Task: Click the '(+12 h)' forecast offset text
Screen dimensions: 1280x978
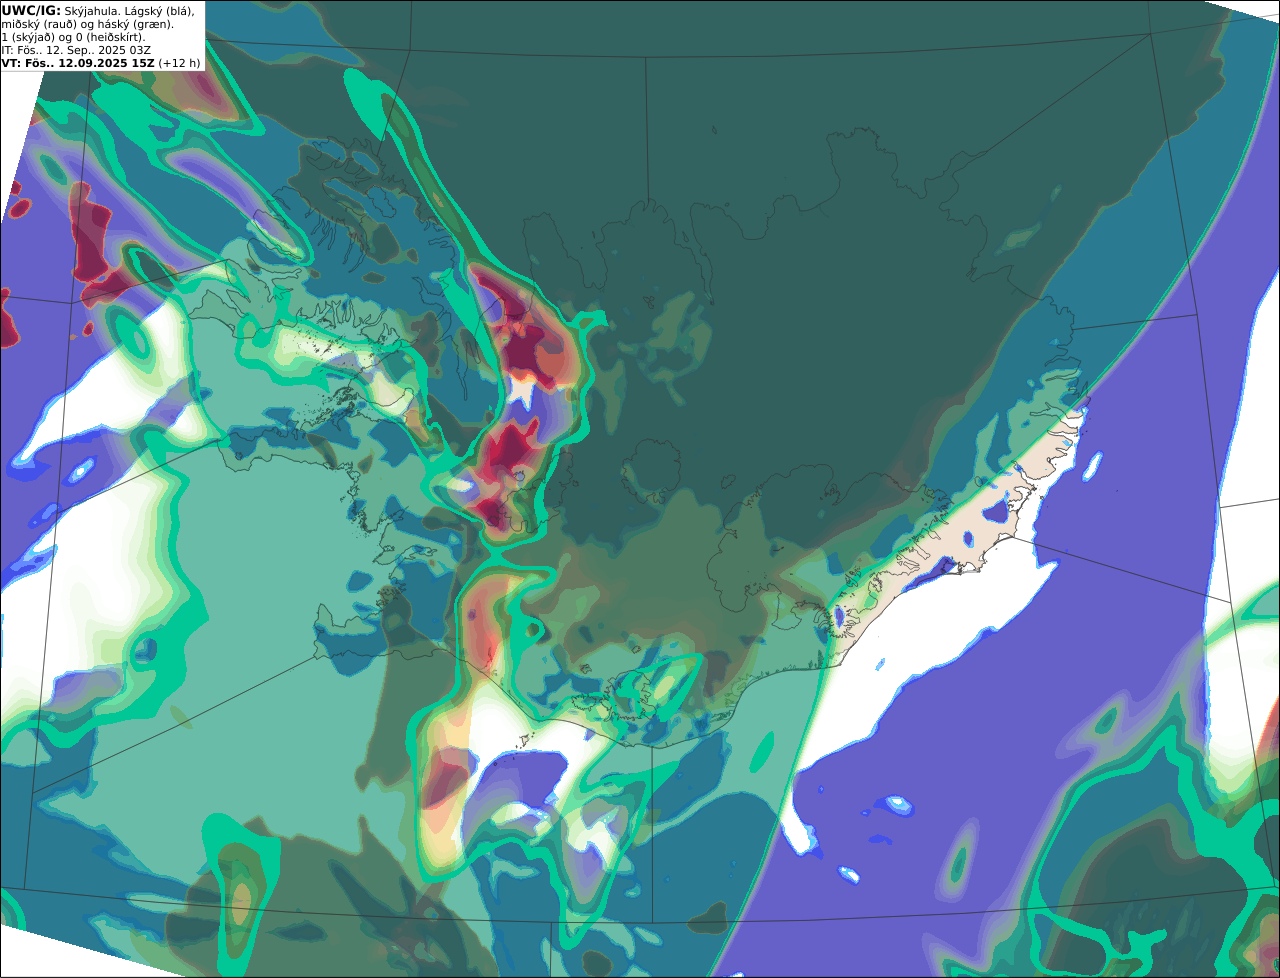Action: (x=179, y=62)
